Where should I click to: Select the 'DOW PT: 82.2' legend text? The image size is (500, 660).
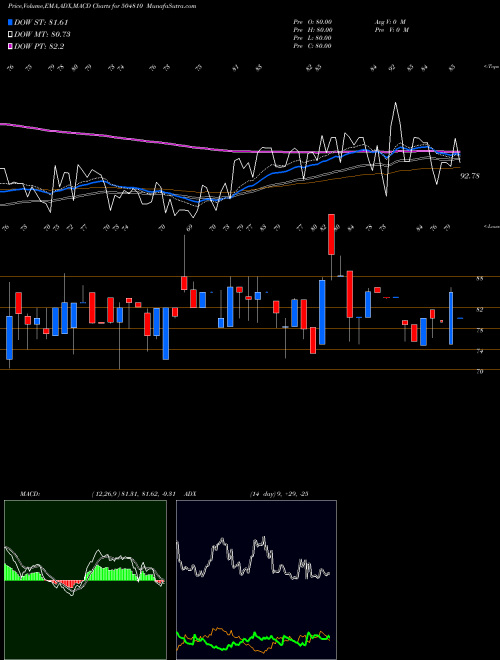point(39,46)
